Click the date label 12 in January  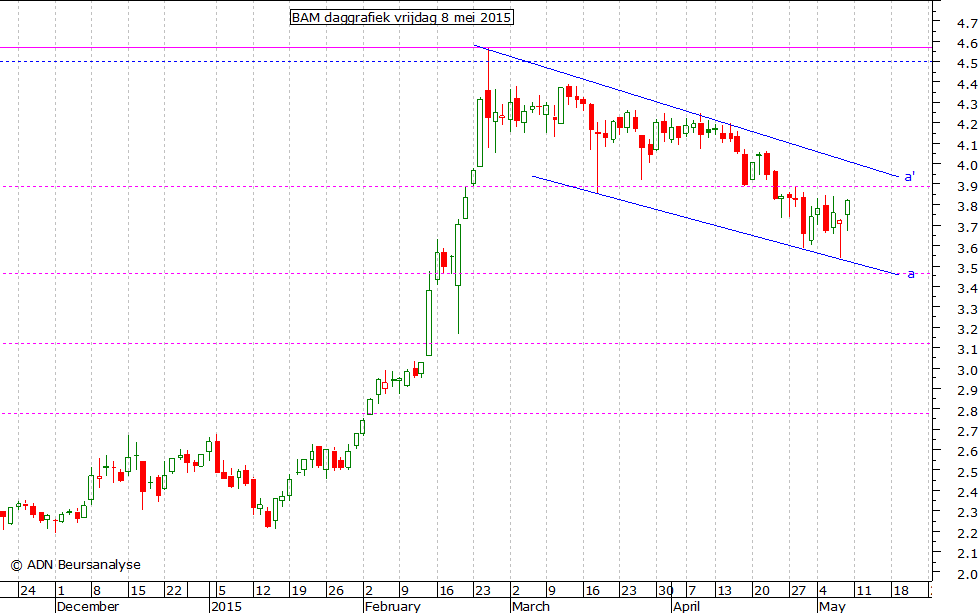click(x=262, y=591)
